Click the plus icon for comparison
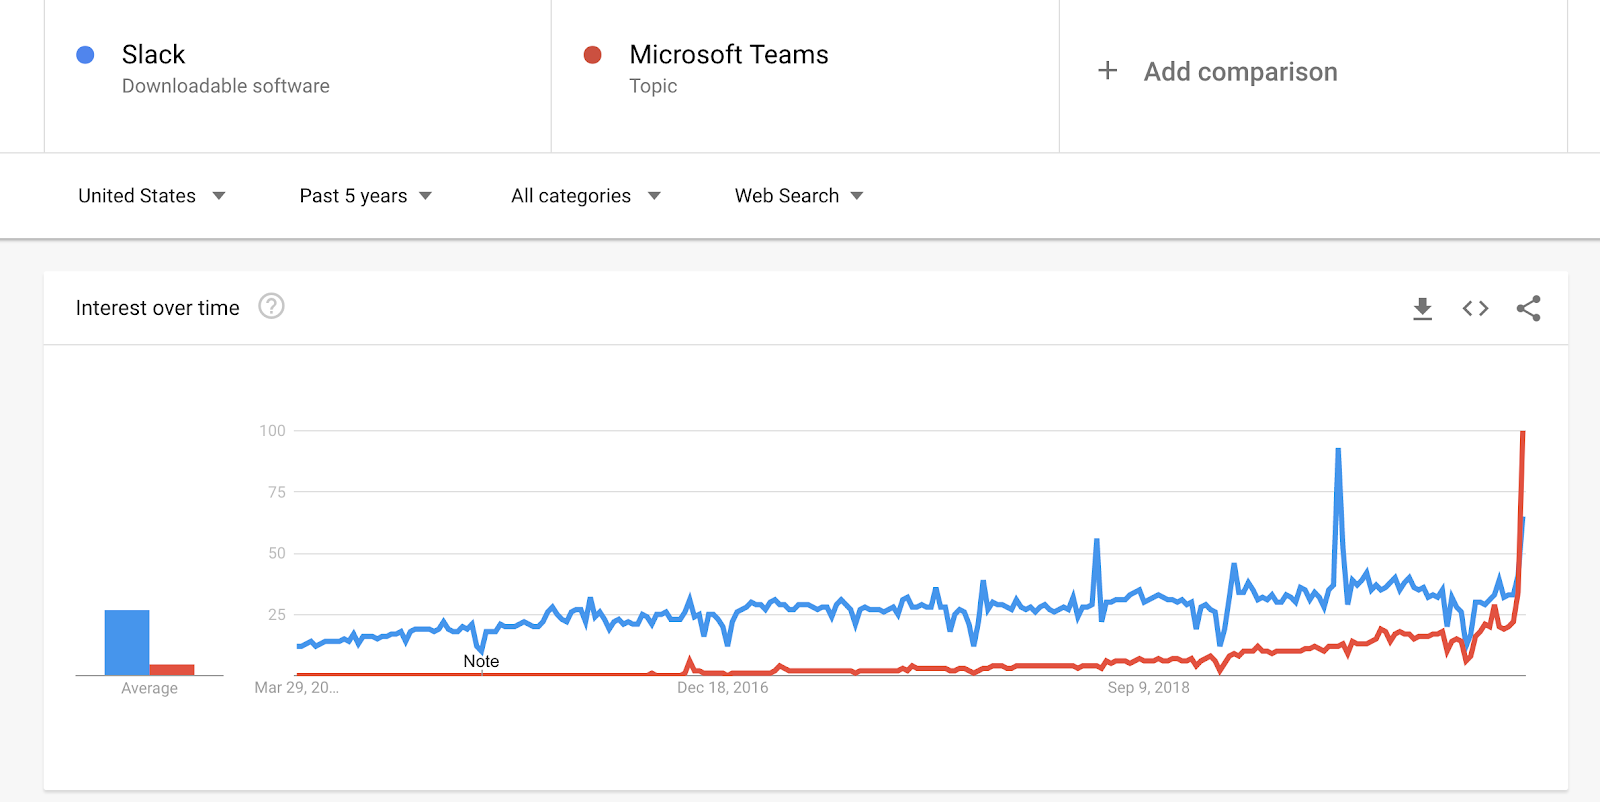This screenshot has height=802, width=1600. tap(1107, 71)
